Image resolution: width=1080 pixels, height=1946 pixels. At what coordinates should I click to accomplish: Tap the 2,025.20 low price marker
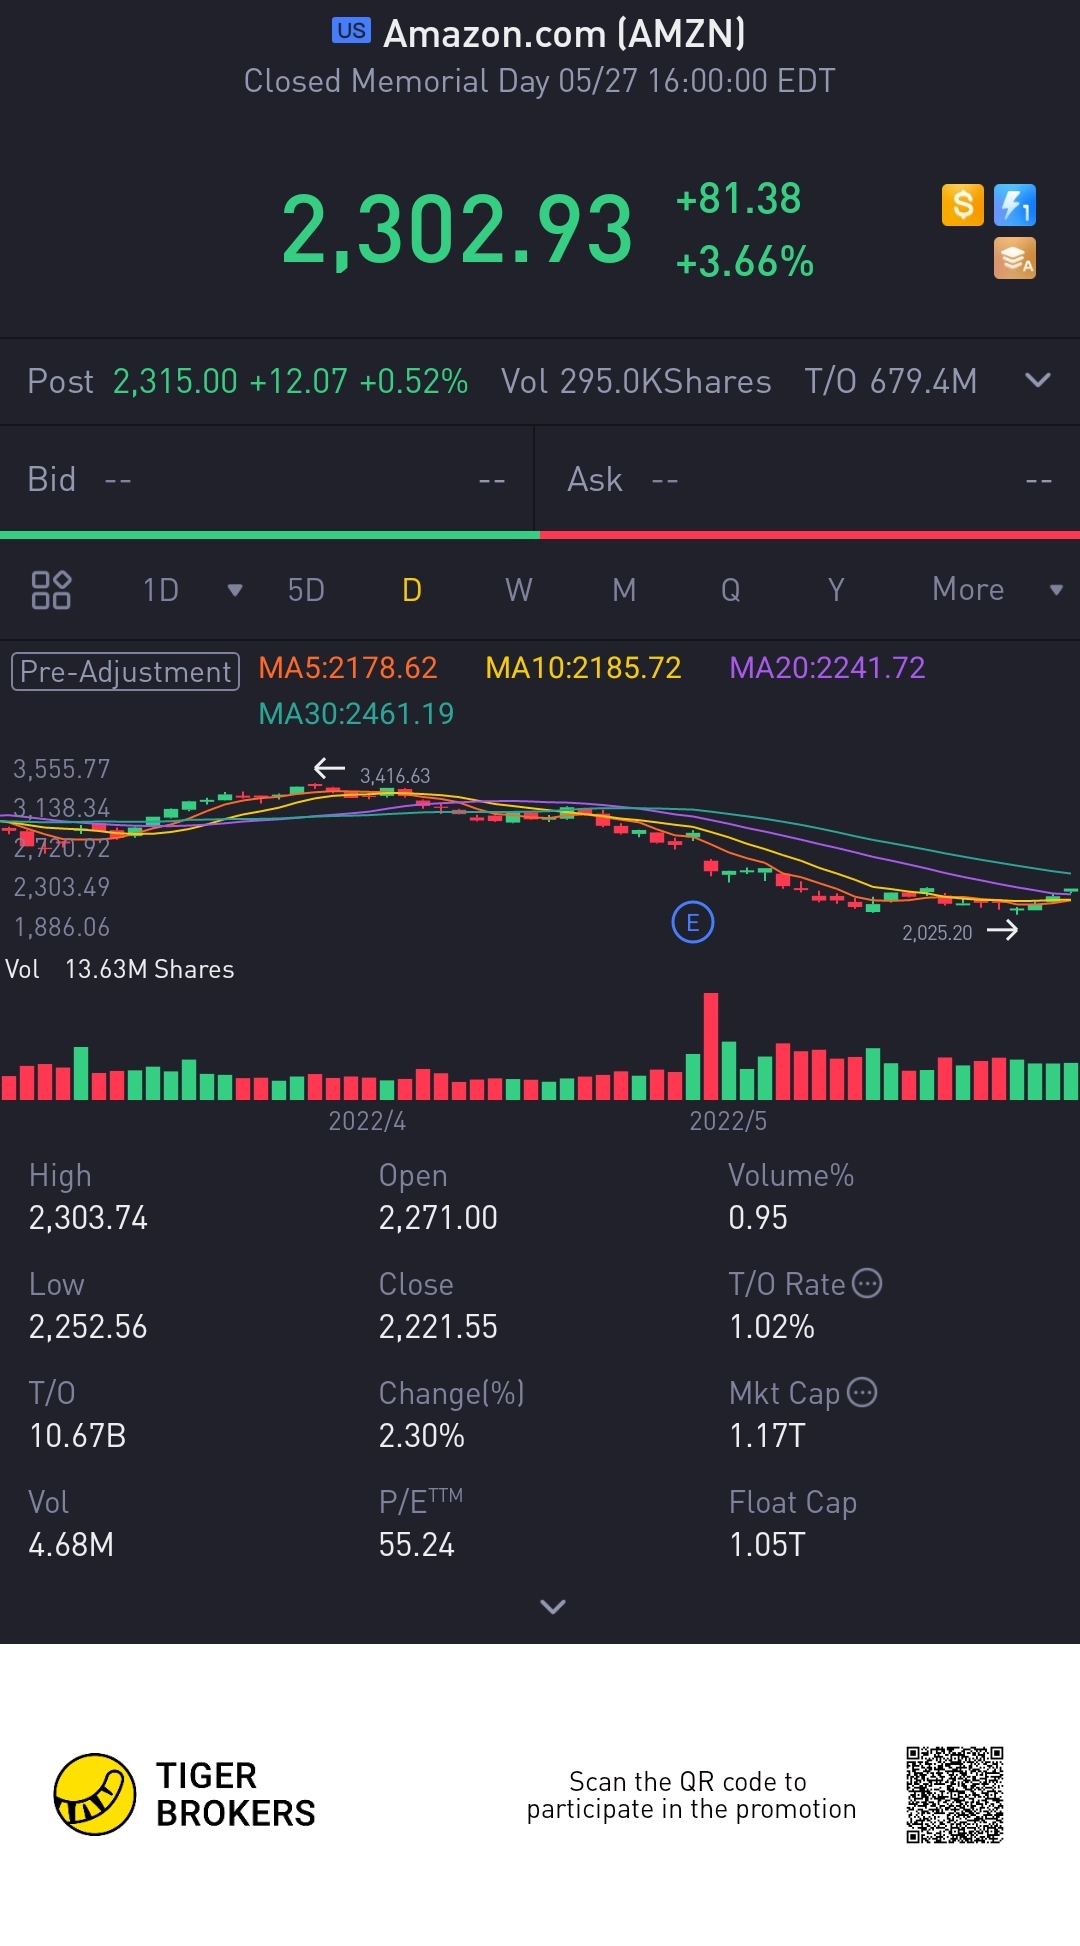pyautogui.click(x=937, y=933)
